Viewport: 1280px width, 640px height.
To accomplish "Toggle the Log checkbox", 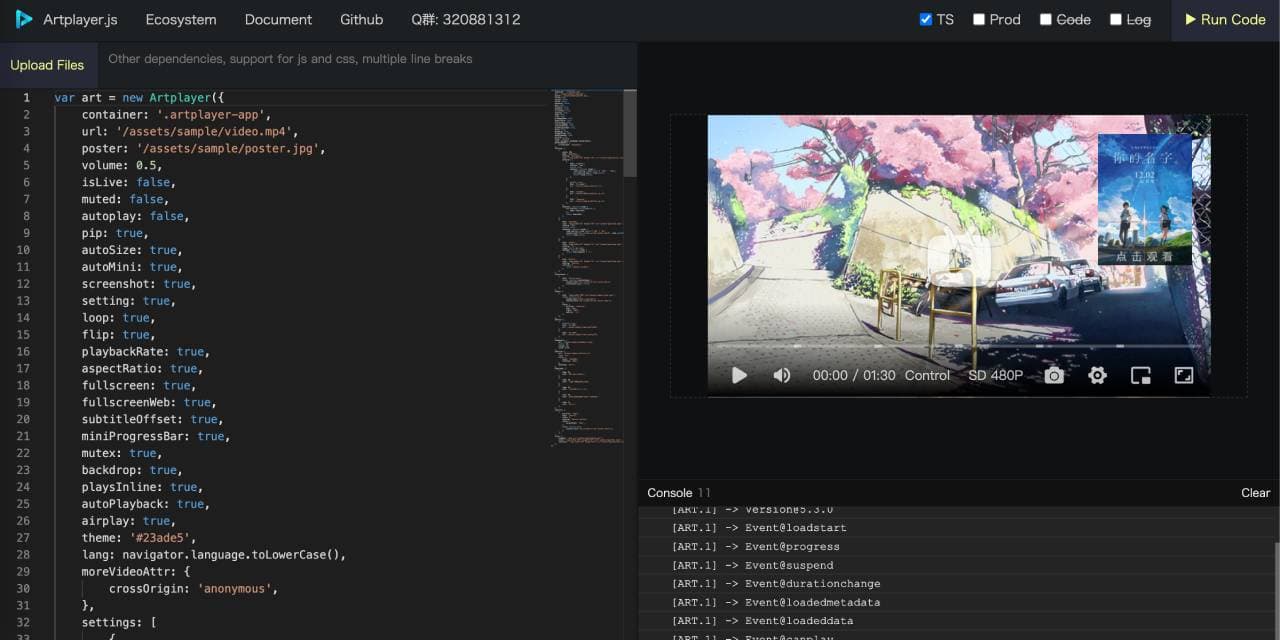I will (x=1116, y=19).
